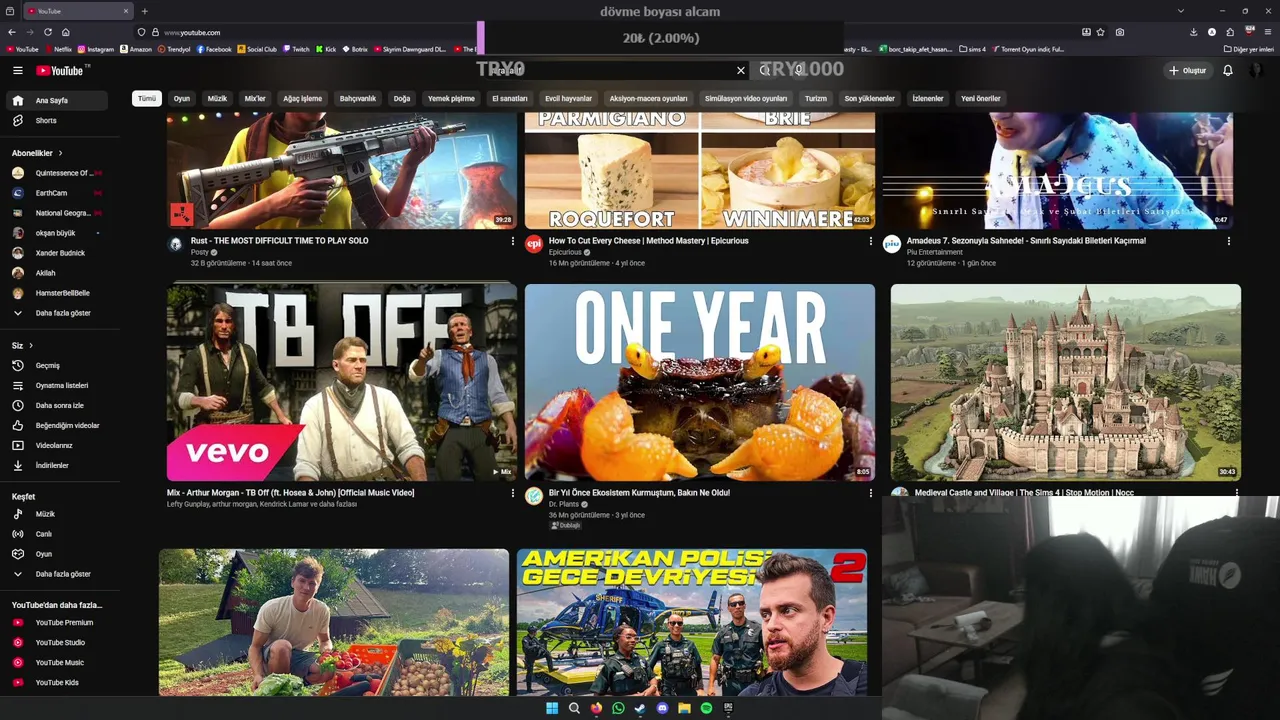Expand the Siz section chevron
Screen dimensions: 1280x720
(x=30, y=345)
